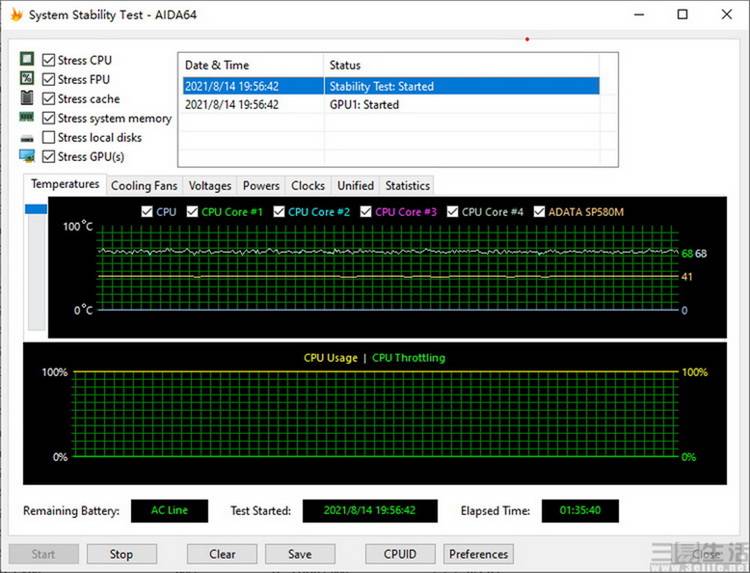
Task: Click the Test Started timestamp field
Action: 370,510
